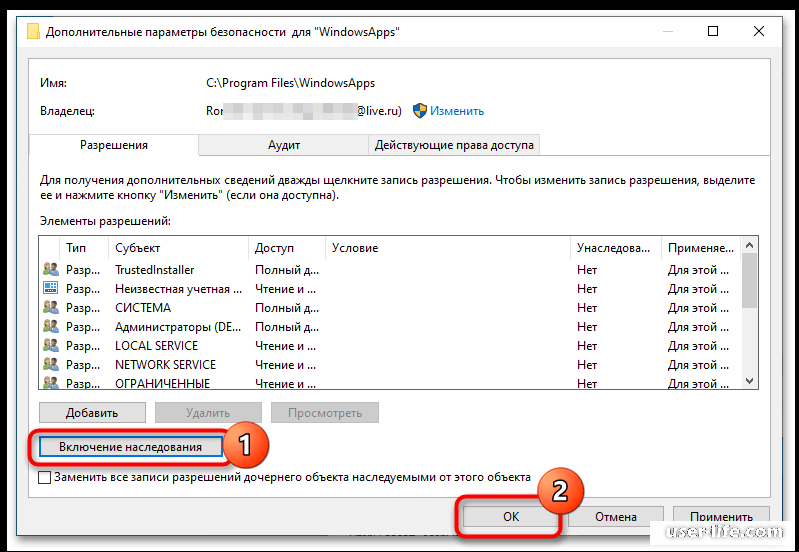Screen dimensions: 799x552
Task: Click the users icon on the LOCAL SERVICE row
Action: click(x=50, y=345)
